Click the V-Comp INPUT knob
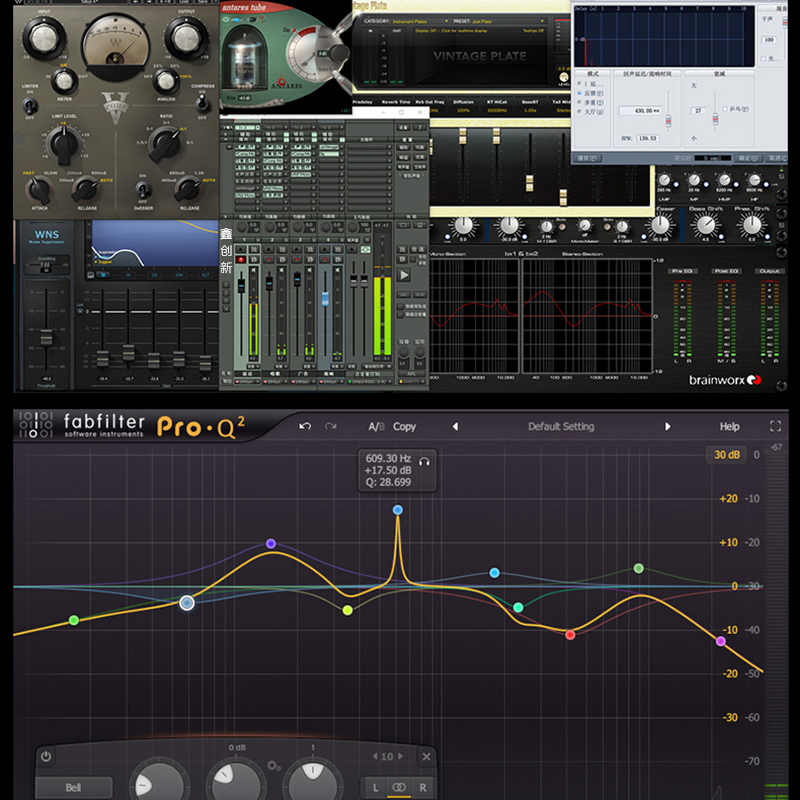 43,37
